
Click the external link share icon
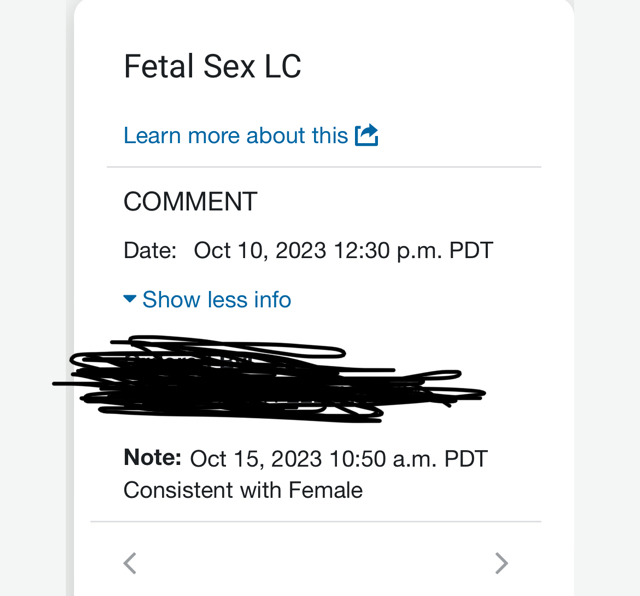366,135
